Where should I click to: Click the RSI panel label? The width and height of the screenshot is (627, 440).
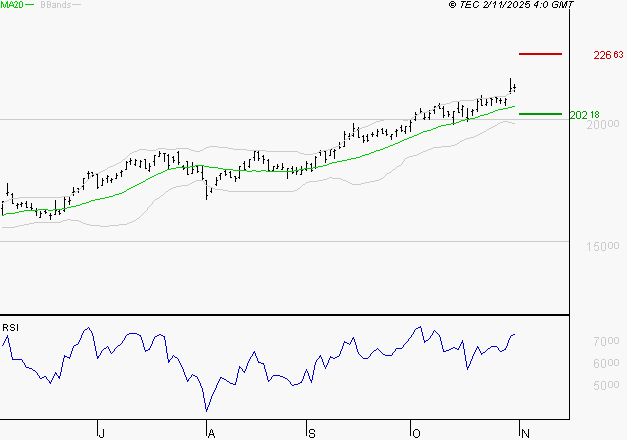[10, 328]
